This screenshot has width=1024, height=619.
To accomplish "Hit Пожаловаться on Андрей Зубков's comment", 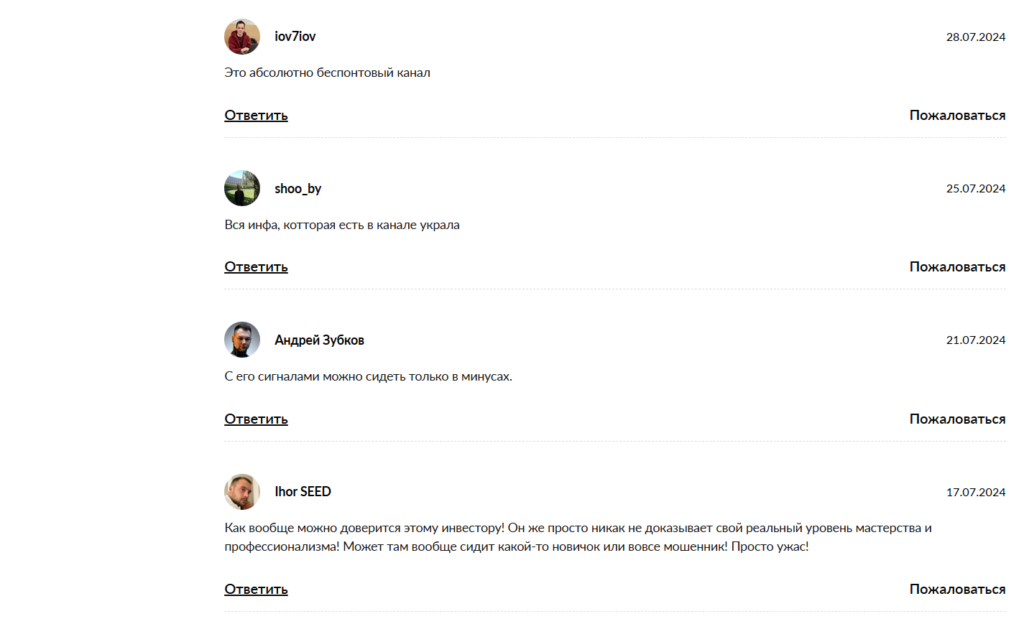I will [957, 419].
